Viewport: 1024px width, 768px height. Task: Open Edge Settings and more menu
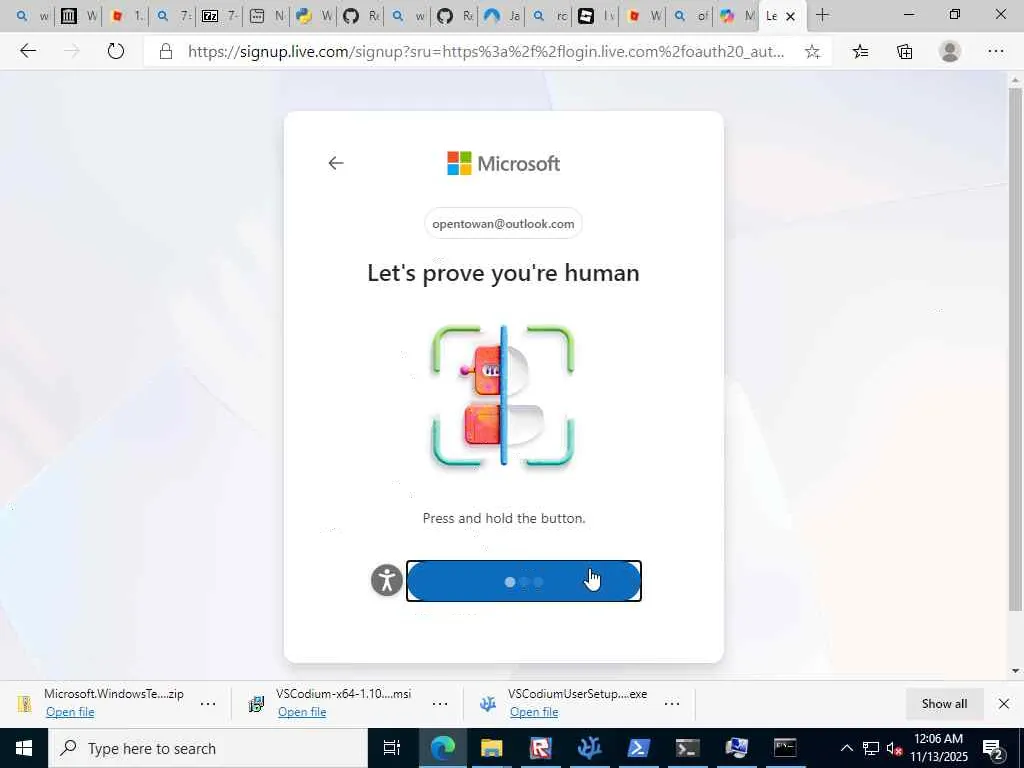point(996,51)
